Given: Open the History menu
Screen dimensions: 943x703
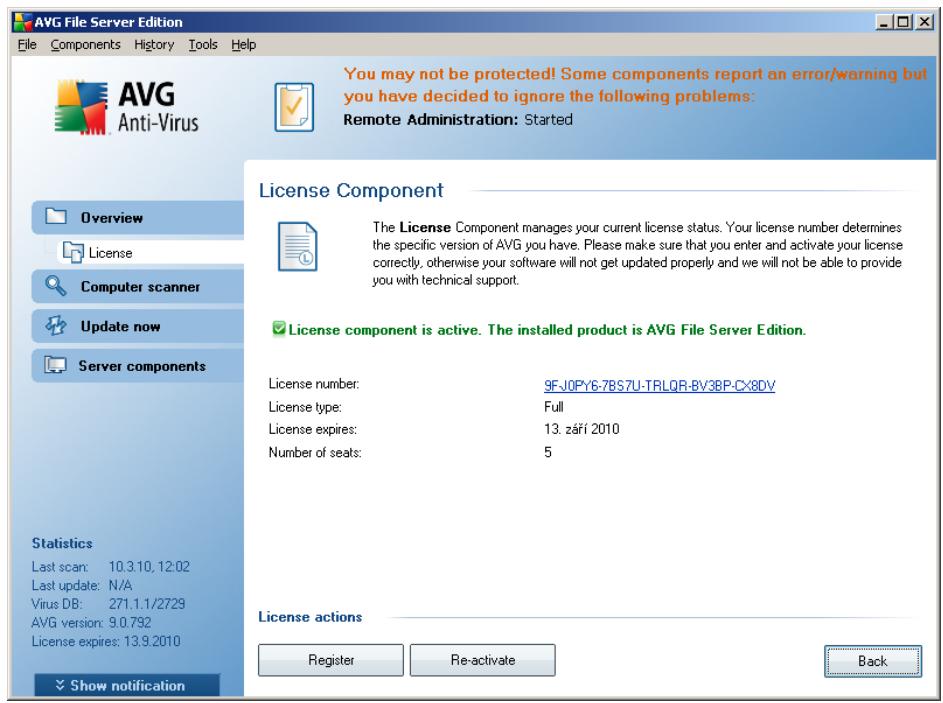Looking at the screenshot, I should click(154, 45).
